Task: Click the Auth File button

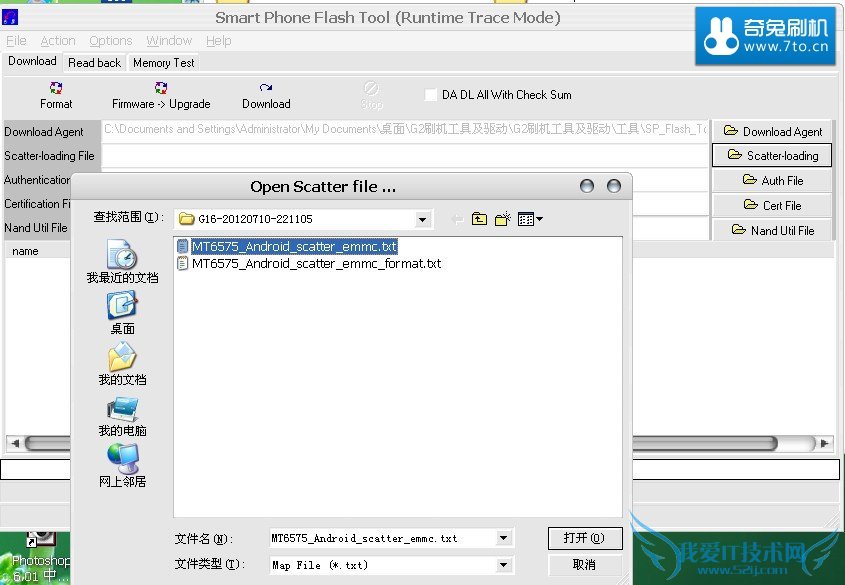Action: pos(772,180)
